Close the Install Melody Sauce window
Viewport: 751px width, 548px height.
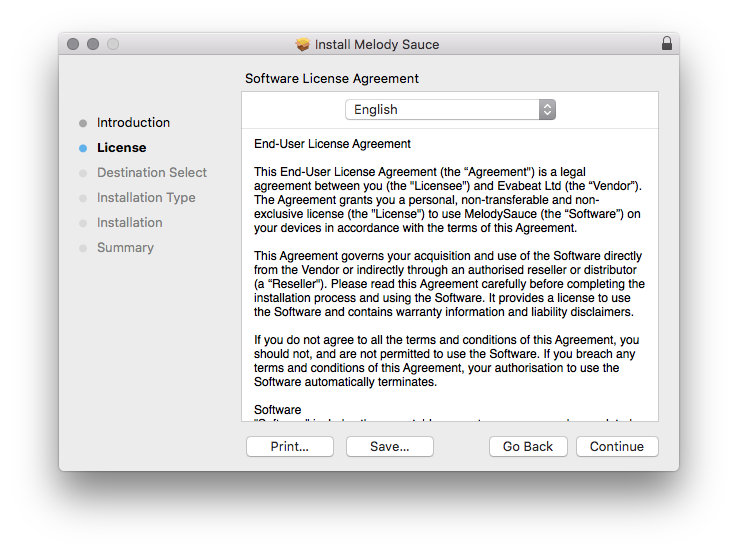(x=73, y=44)
